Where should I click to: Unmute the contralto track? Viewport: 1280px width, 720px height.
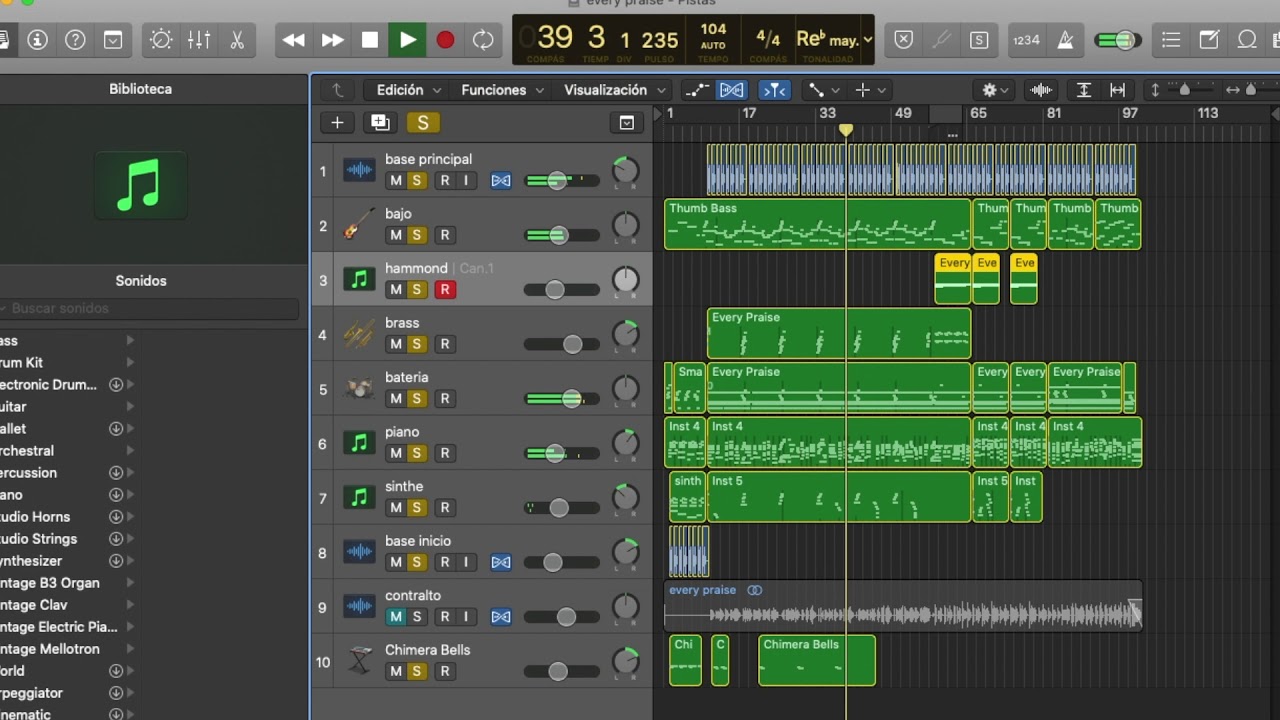pos(396,617)
